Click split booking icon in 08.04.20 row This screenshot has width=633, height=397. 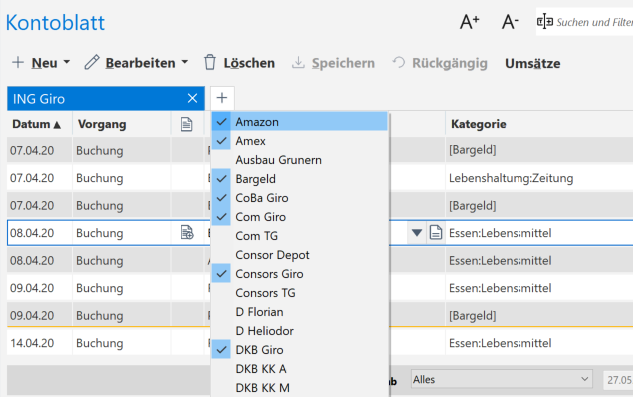click(x=187, y=233)
